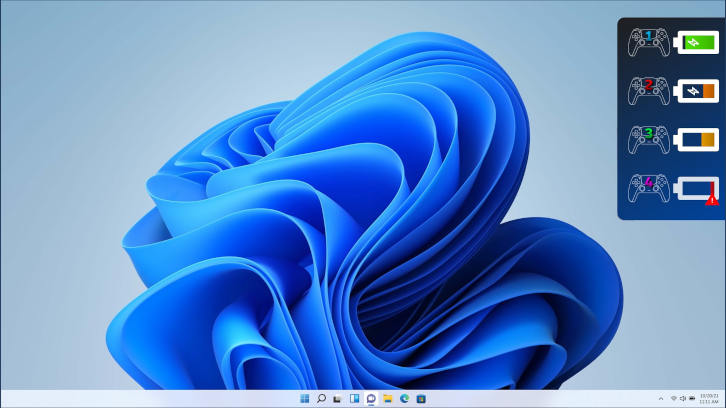Viewport: 726px width, 408px height.
Task: Open Task View from the taskbar
Action: click(x=338, y=398)
